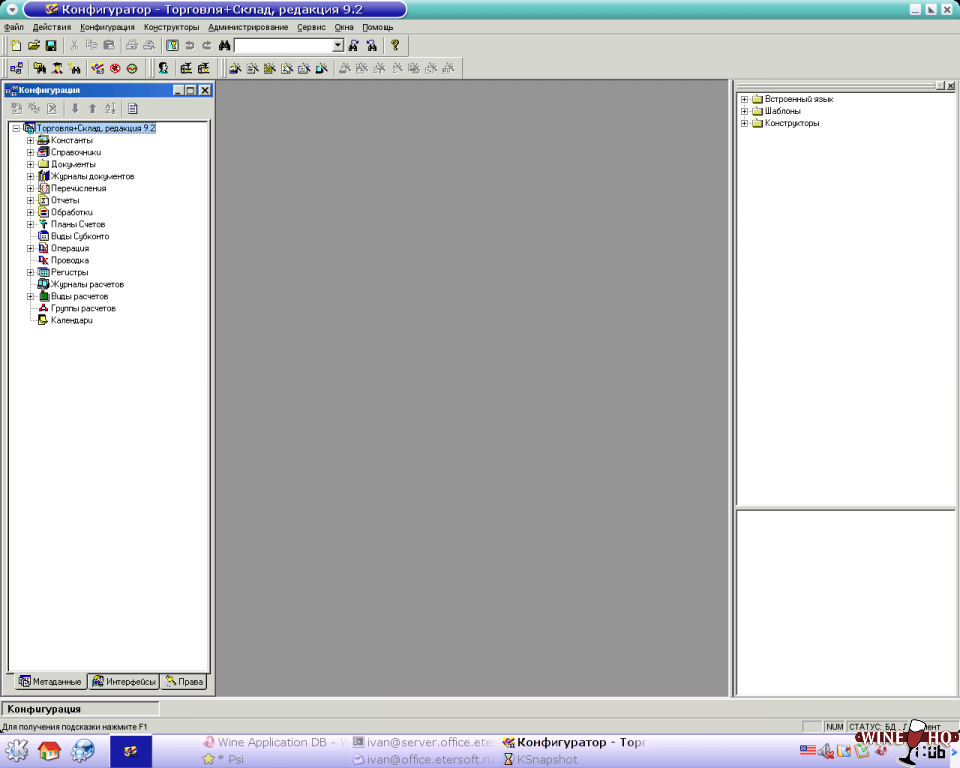960x768 pixels.
Task: Open the Файл menu
Action: (x=13, y=27)
